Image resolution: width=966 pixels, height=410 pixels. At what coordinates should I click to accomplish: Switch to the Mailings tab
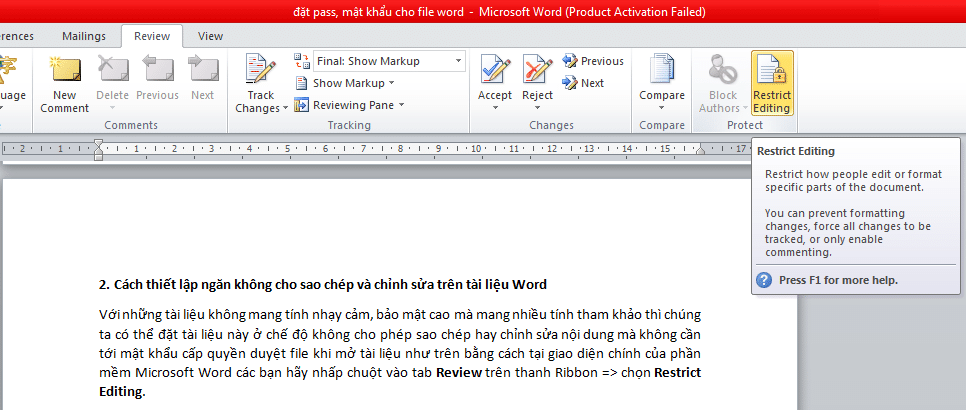84,36
